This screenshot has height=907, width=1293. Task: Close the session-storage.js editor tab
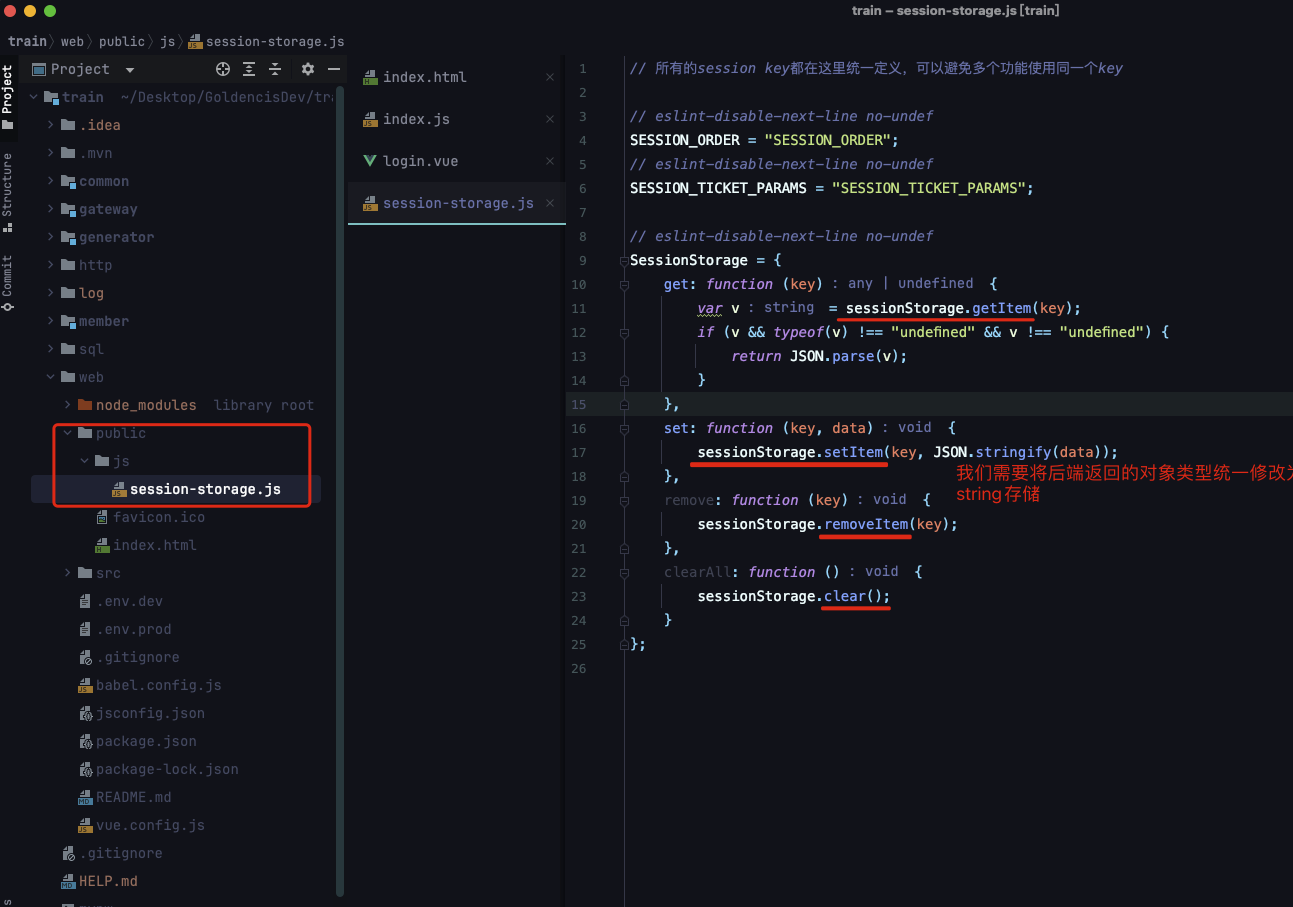click(549, 203)
